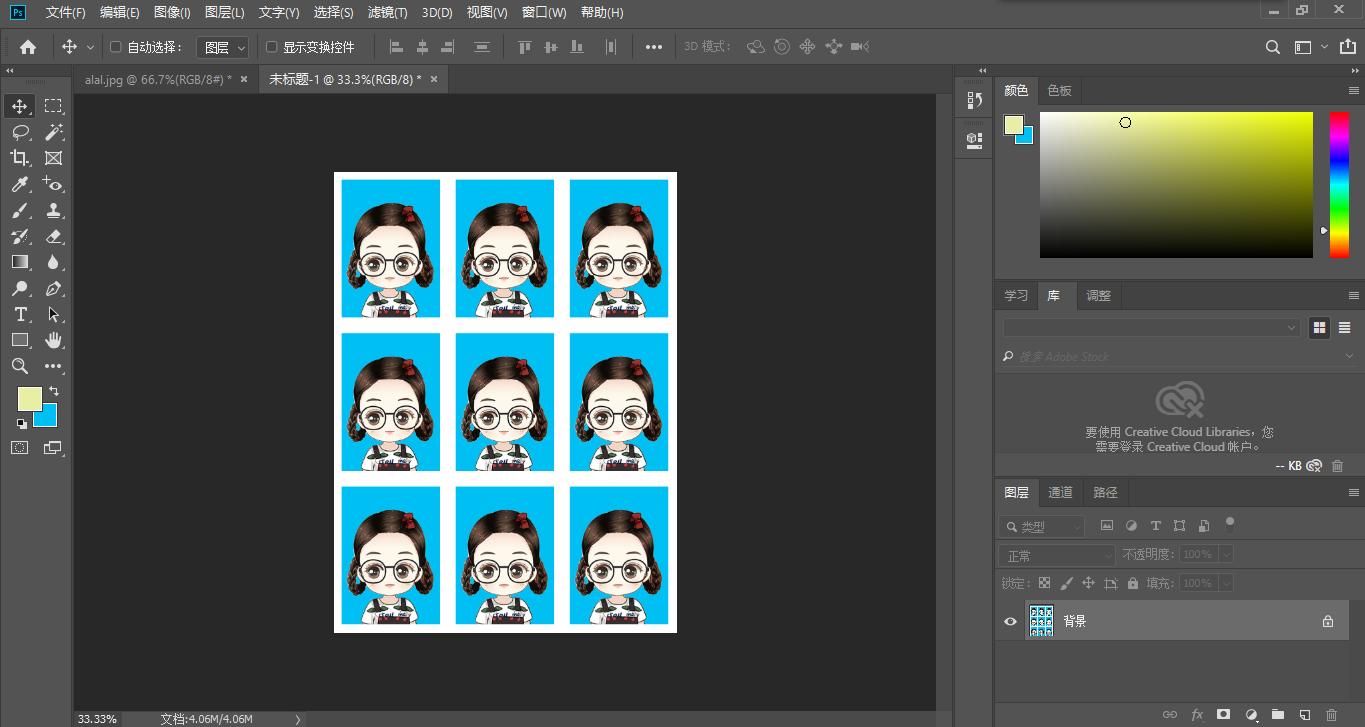Select the Zoom tool

pyautogui.click(x=19, y=366)
